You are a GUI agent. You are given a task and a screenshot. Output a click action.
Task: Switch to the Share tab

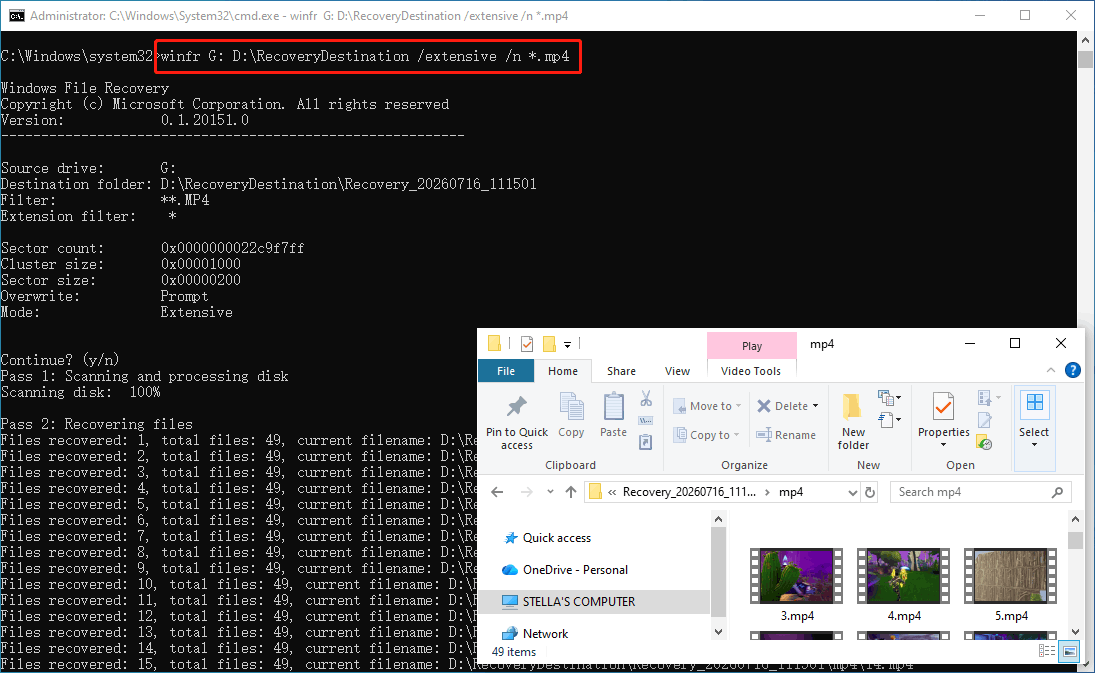click(x=621, y=371)
